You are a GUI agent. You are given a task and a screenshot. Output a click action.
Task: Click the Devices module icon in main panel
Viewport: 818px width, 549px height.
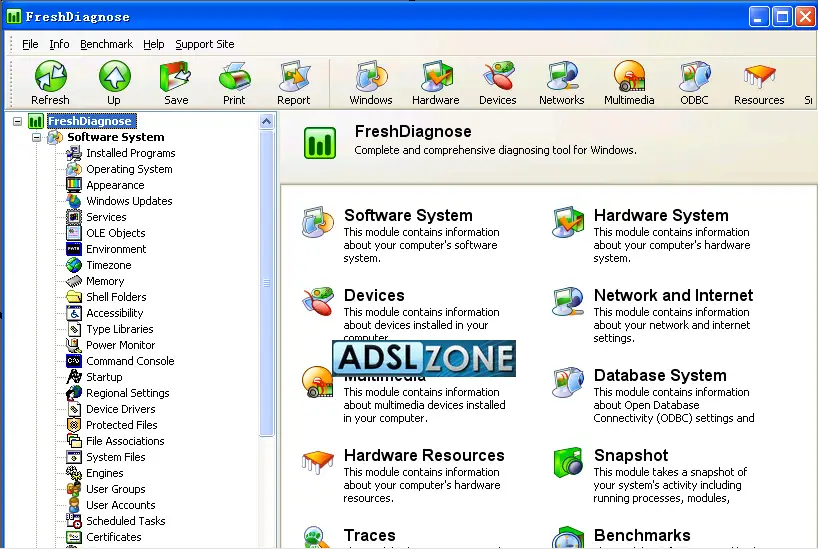[318, 301]
